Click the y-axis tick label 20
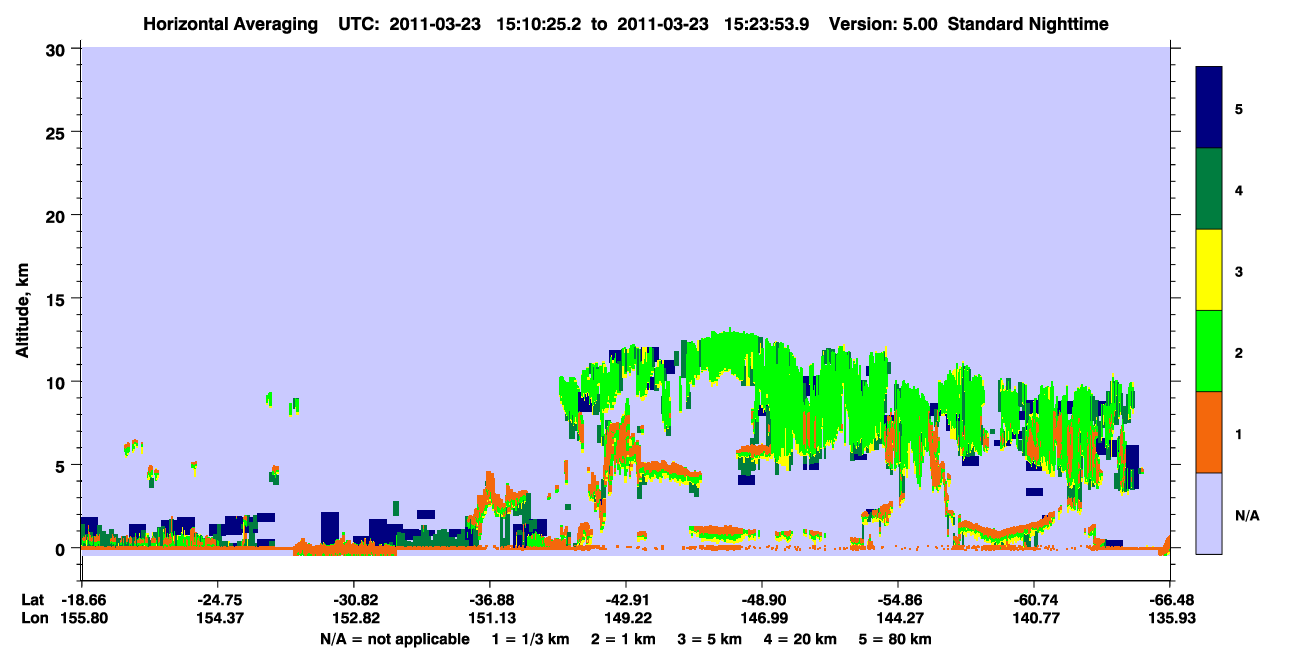This screenshot has width=1300, height=667. [x=58, y=215]
